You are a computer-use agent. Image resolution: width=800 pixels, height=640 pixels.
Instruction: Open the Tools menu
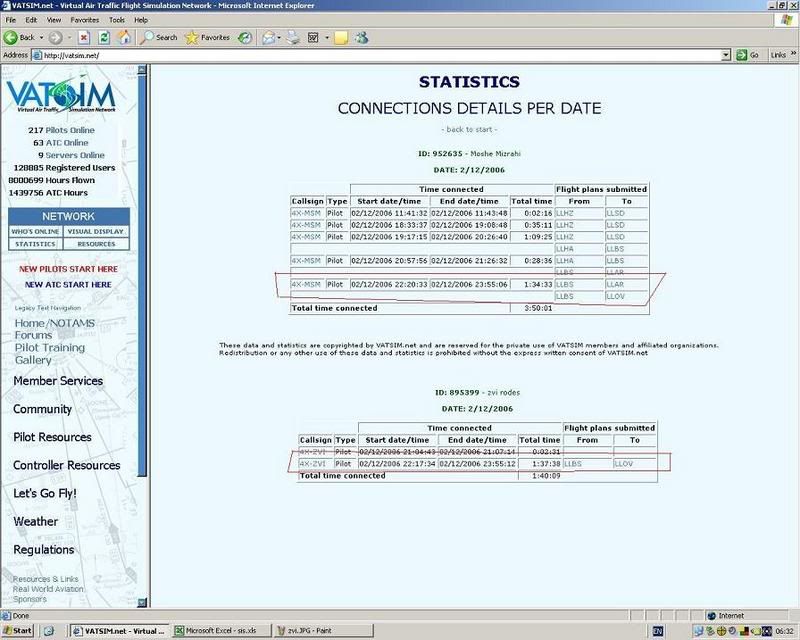pyautogui.click(x=117, y=19)
